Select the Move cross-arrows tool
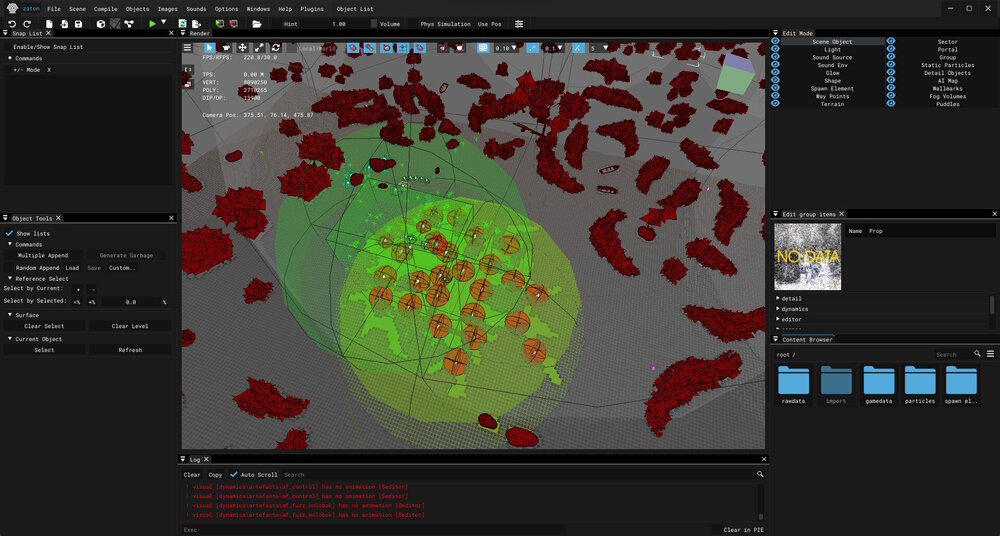 [x=243, y=47]
